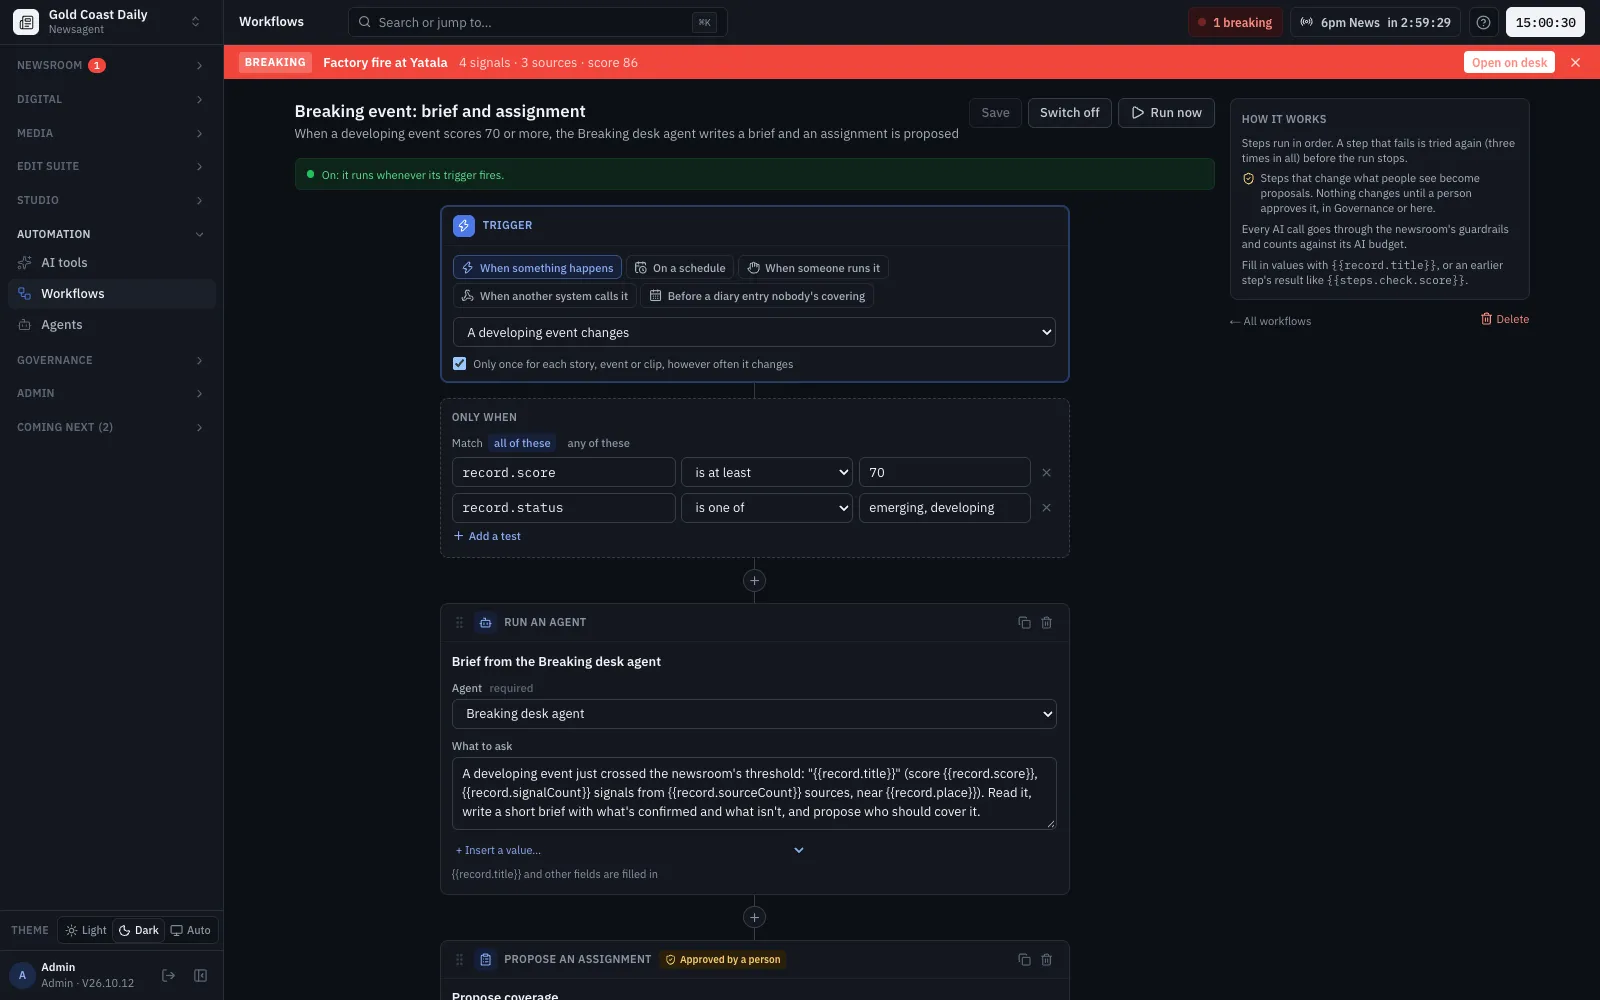Open the Breaking desk agent dropdown
Screen dimensions: 1600x1000
tap(755, 714)
